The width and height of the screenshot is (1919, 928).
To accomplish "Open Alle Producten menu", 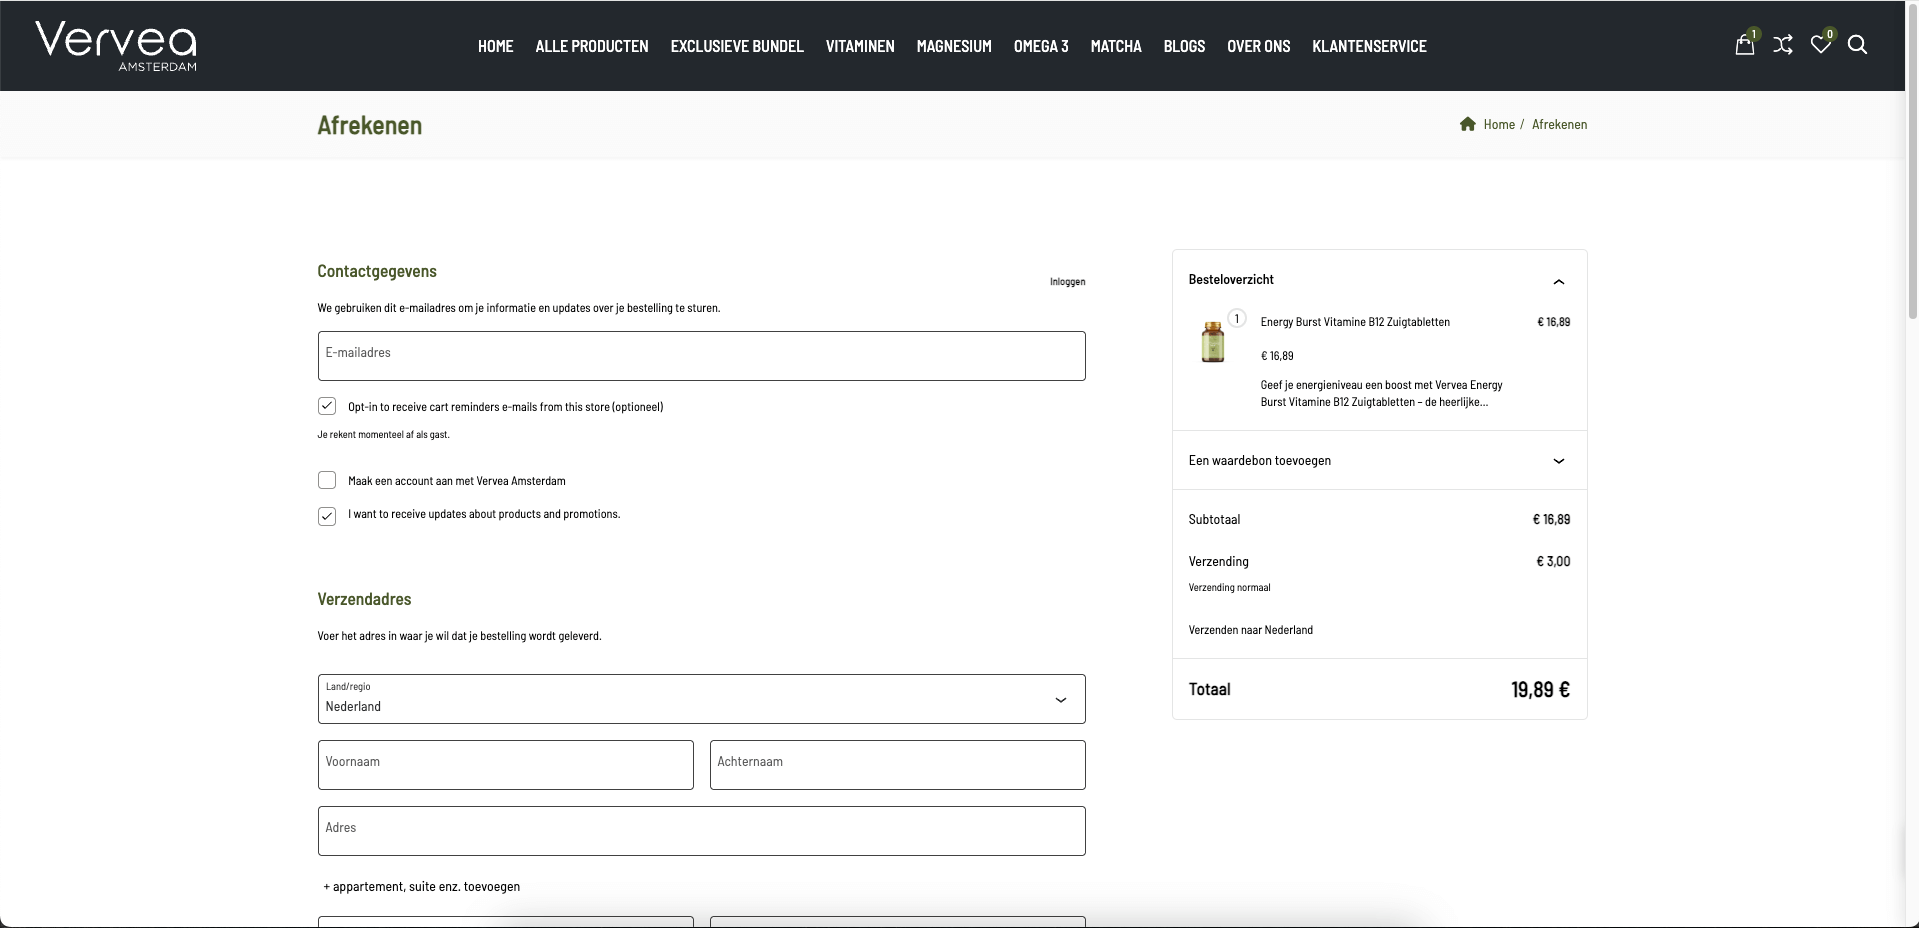I will 592,46.
